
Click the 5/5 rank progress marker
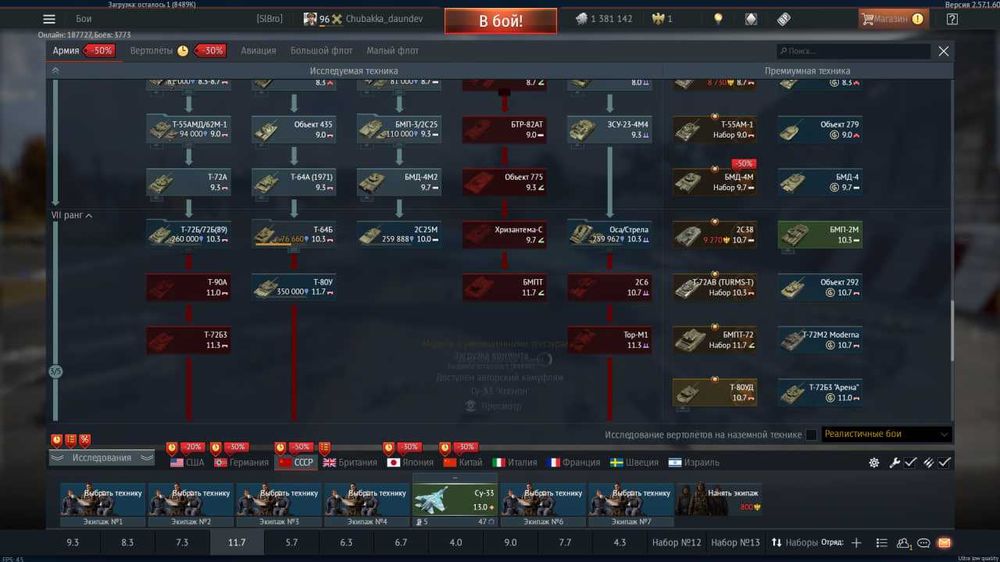tap(55, 371)
